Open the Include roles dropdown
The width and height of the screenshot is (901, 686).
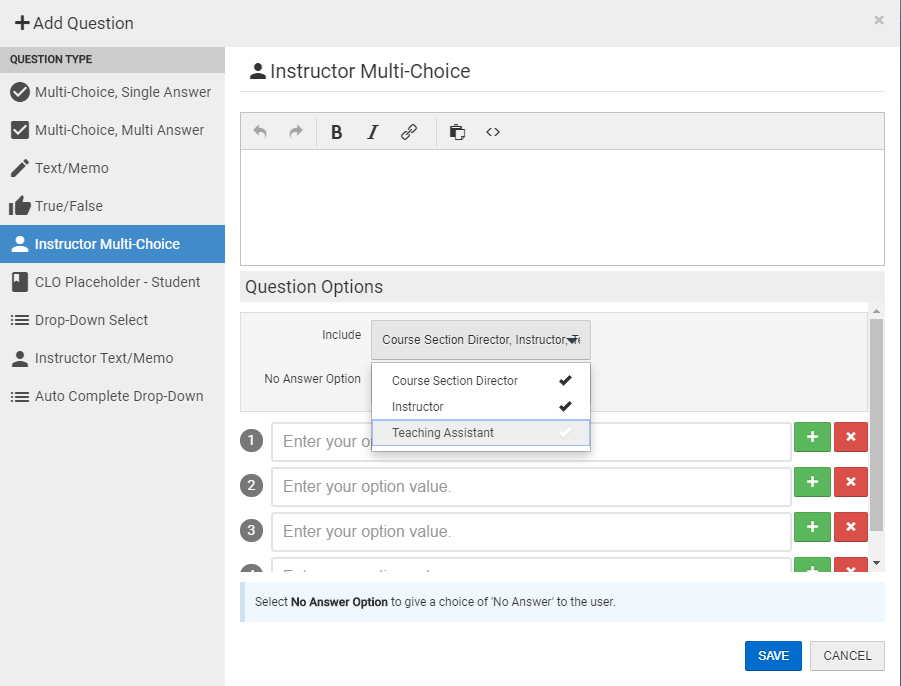coord(480,340)
